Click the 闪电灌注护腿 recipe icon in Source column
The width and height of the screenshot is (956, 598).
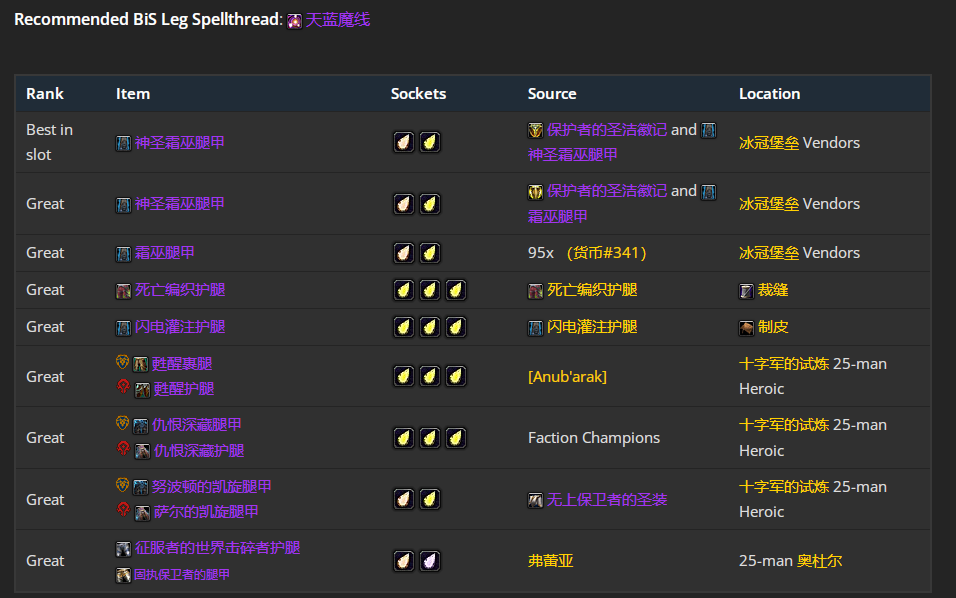coord(536,326)
